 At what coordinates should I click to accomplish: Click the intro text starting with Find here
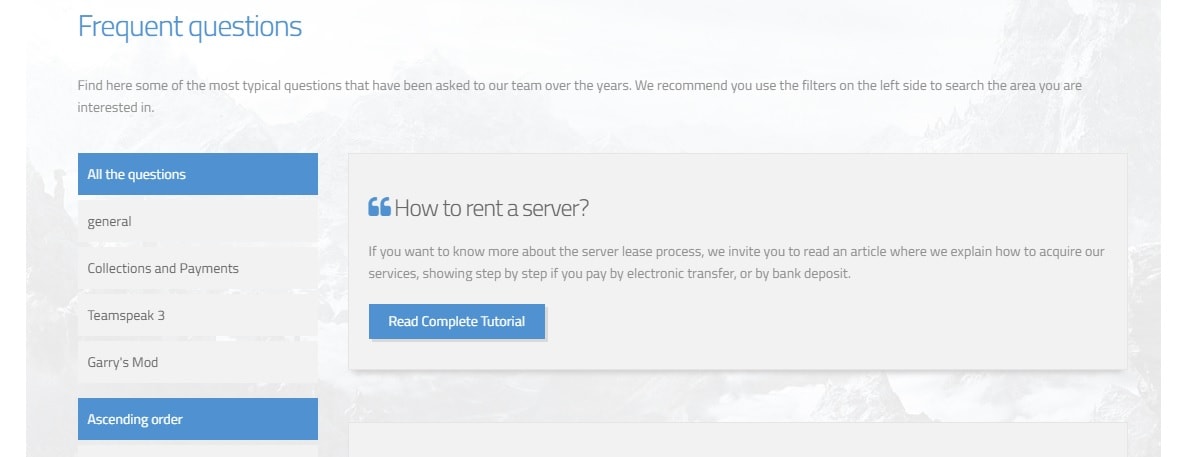(580, 96)
